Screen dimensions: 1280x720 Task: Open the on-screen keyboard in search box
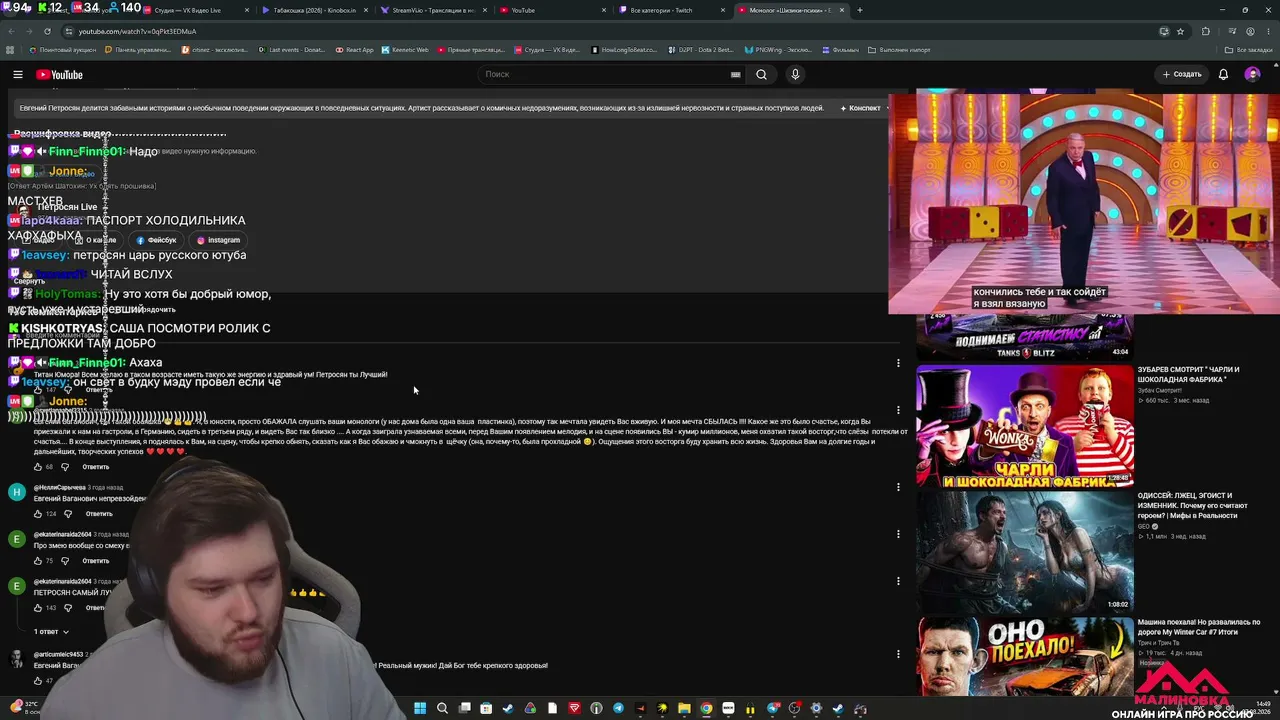[x=736, y=75]
